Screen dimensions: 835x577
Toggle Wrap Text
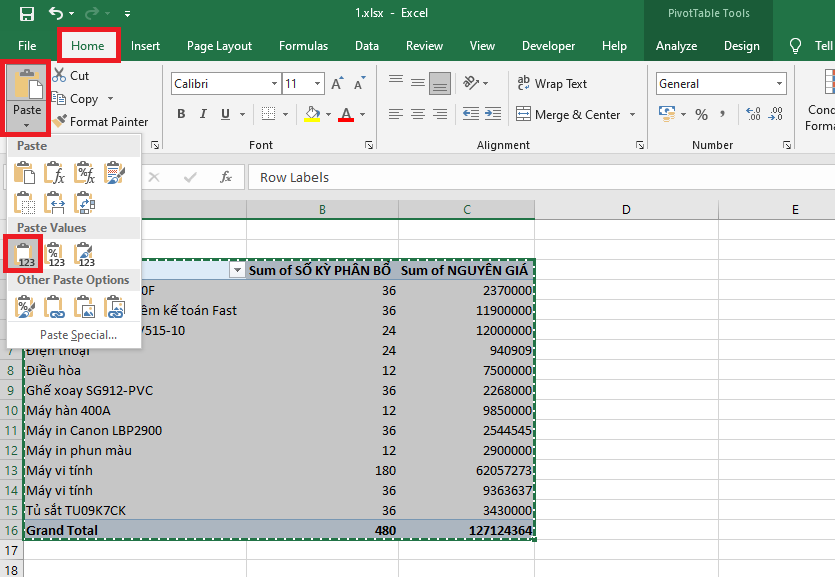click(x=551, y=84)
